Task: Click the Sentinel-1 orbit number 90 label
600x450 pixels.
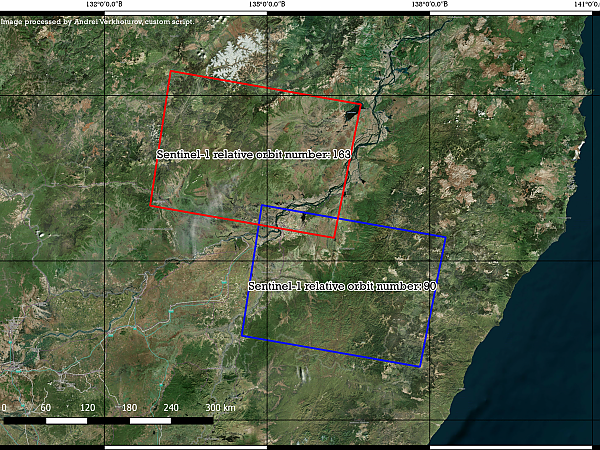Action: tap(342, 287)
